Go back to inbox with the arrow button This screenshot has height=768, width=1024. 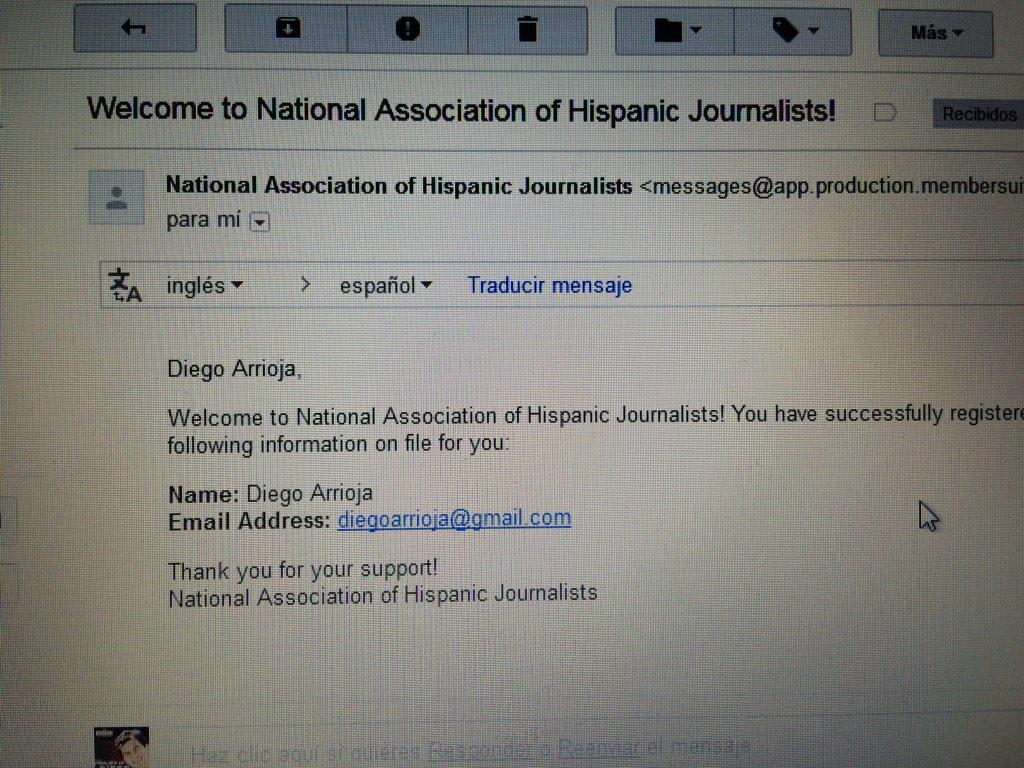pyautogui.click(x=135, y=28)
